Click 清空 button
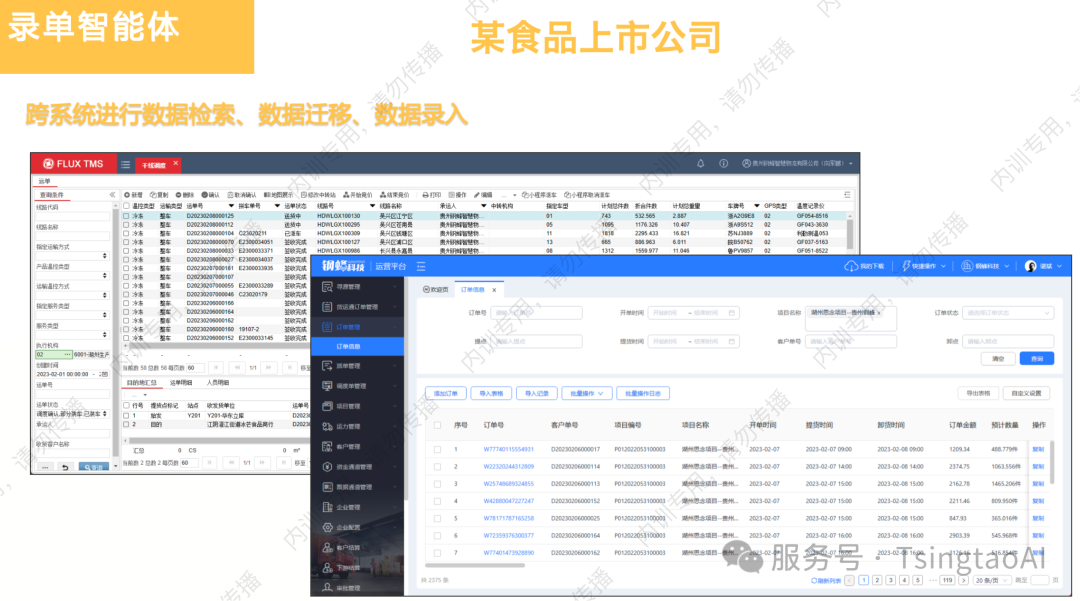Viewport: 1080px width, 601px height. point(998,359)
